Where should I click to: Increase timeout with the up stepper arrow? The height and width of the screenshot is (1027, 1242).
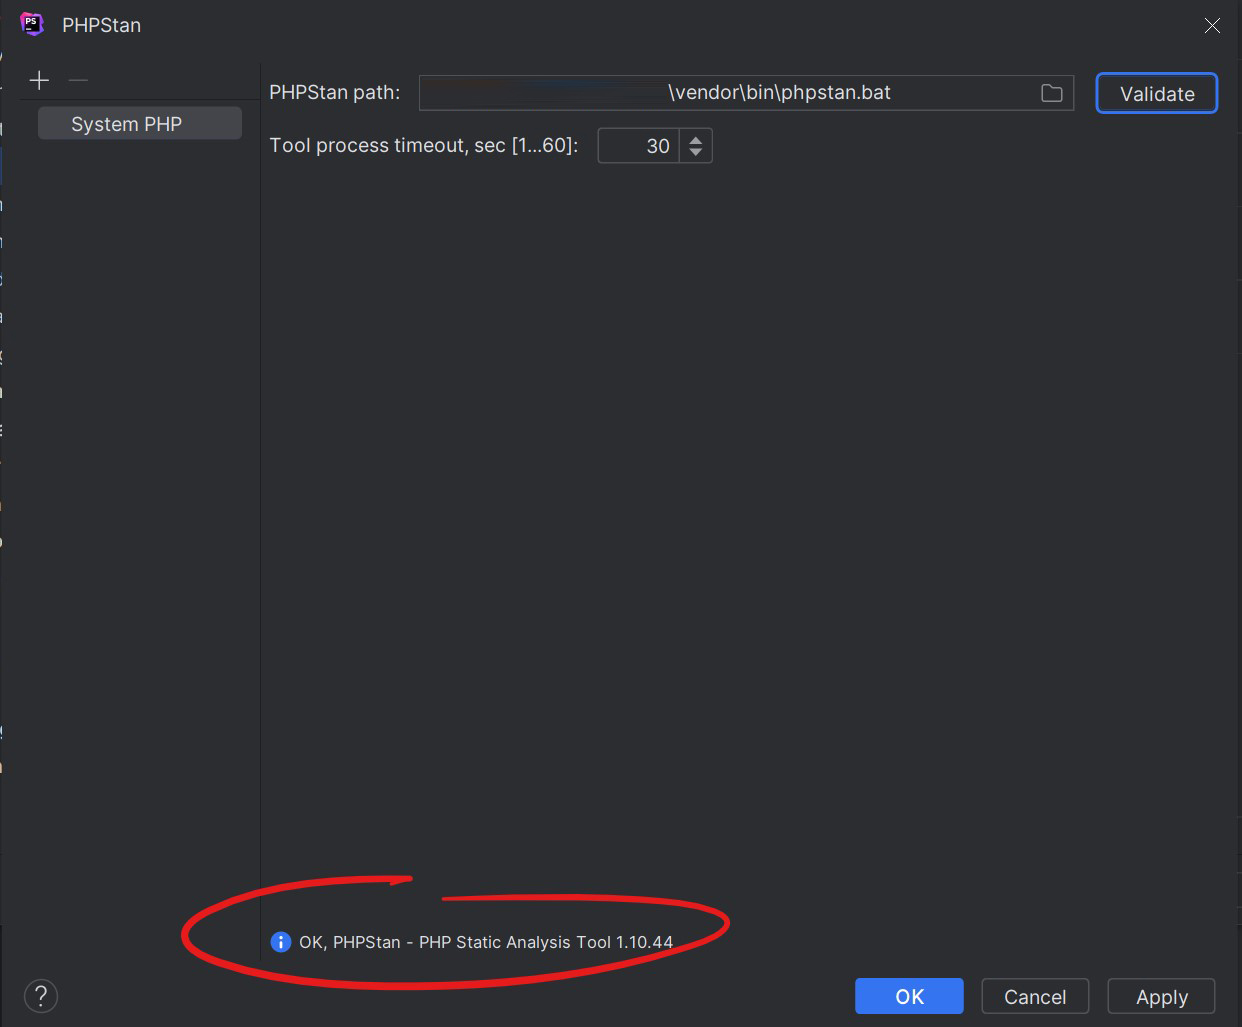[696, 139]
